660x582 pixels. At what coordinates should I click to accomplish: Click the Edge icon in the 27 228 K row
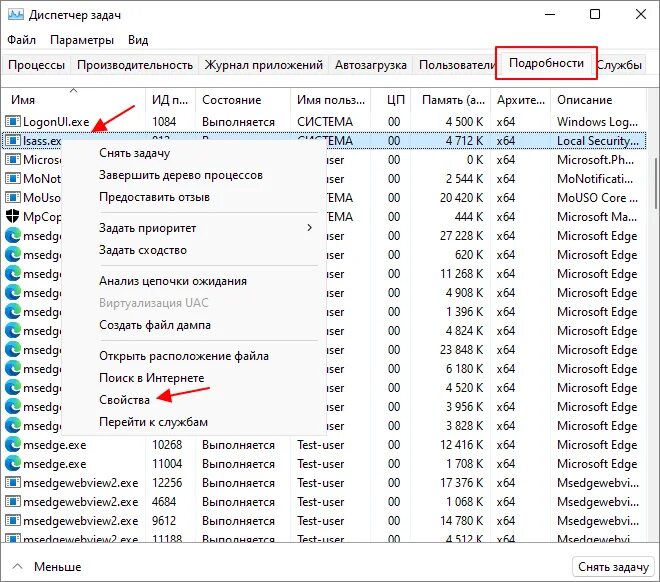click(x=13, y=235)
